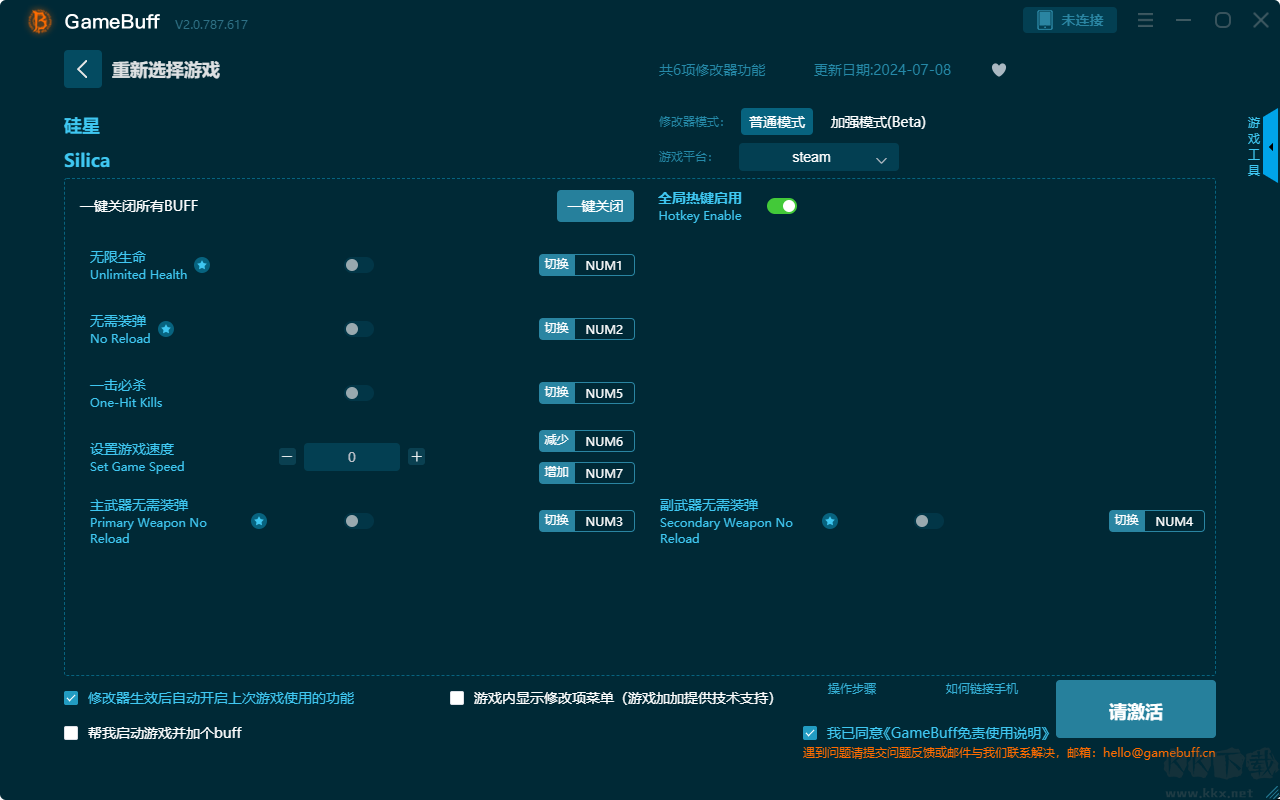Click the 未连接 connection status button

click(1070, 20)
